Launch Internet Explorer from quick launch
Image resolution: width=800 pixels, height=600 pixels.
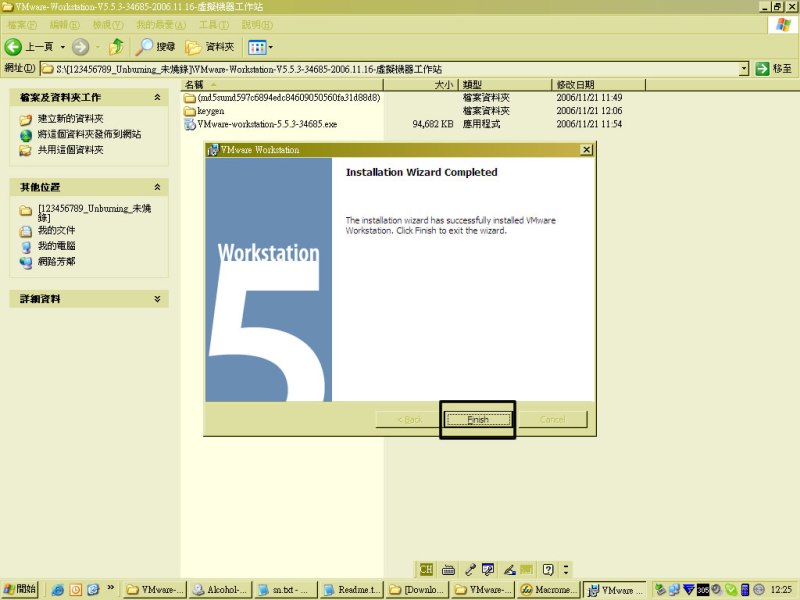58,590
